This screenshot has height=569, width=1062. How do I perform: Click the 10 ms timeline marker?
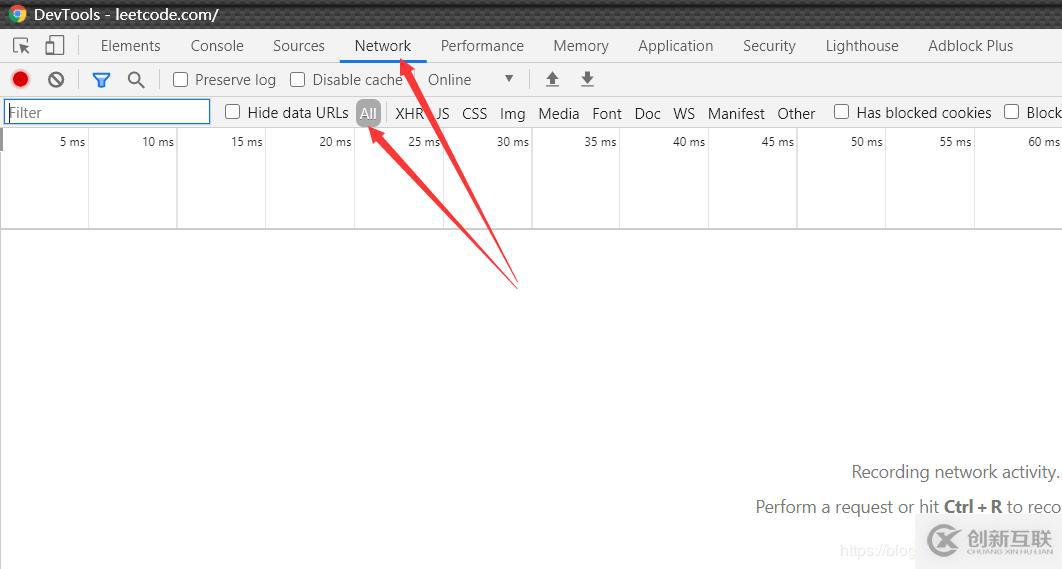tap(158, 142)
